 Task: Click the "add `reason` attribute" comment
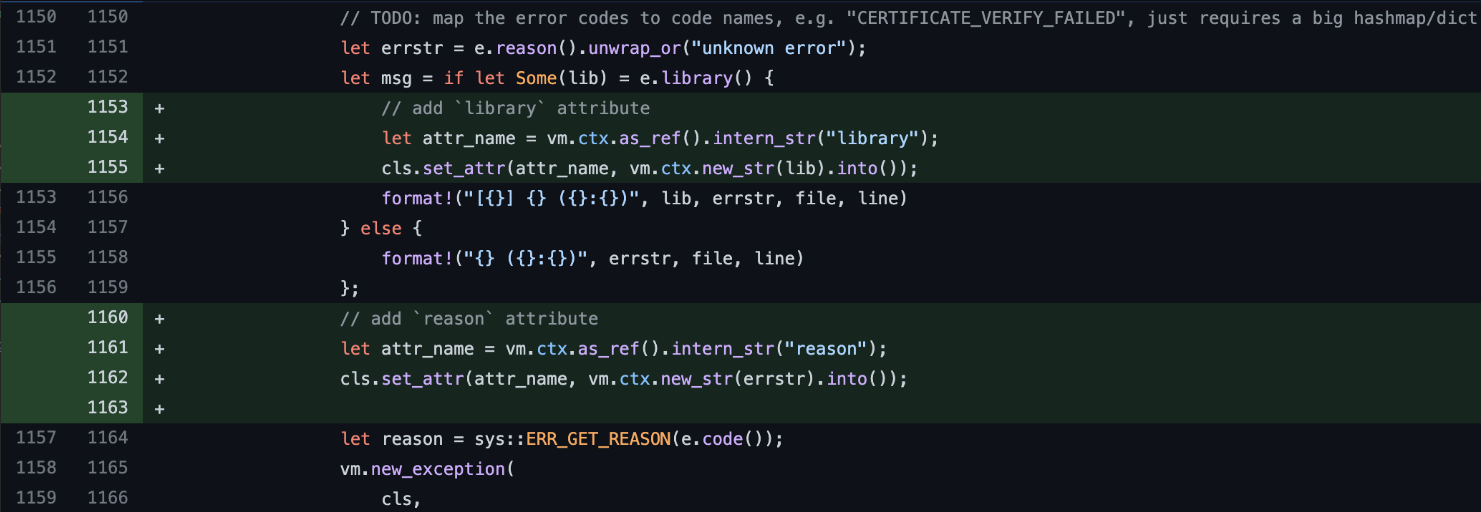pyautogui.click(x=469, y=318)
